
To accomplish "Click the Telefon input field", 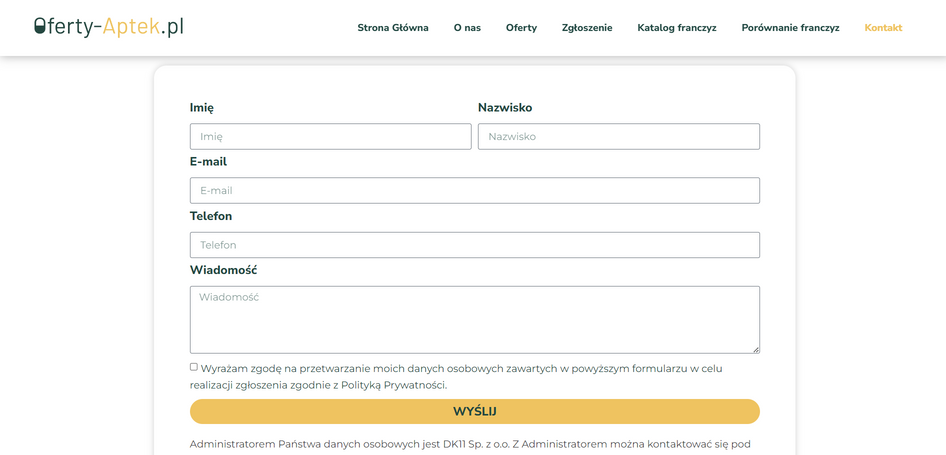I will 474,245.
